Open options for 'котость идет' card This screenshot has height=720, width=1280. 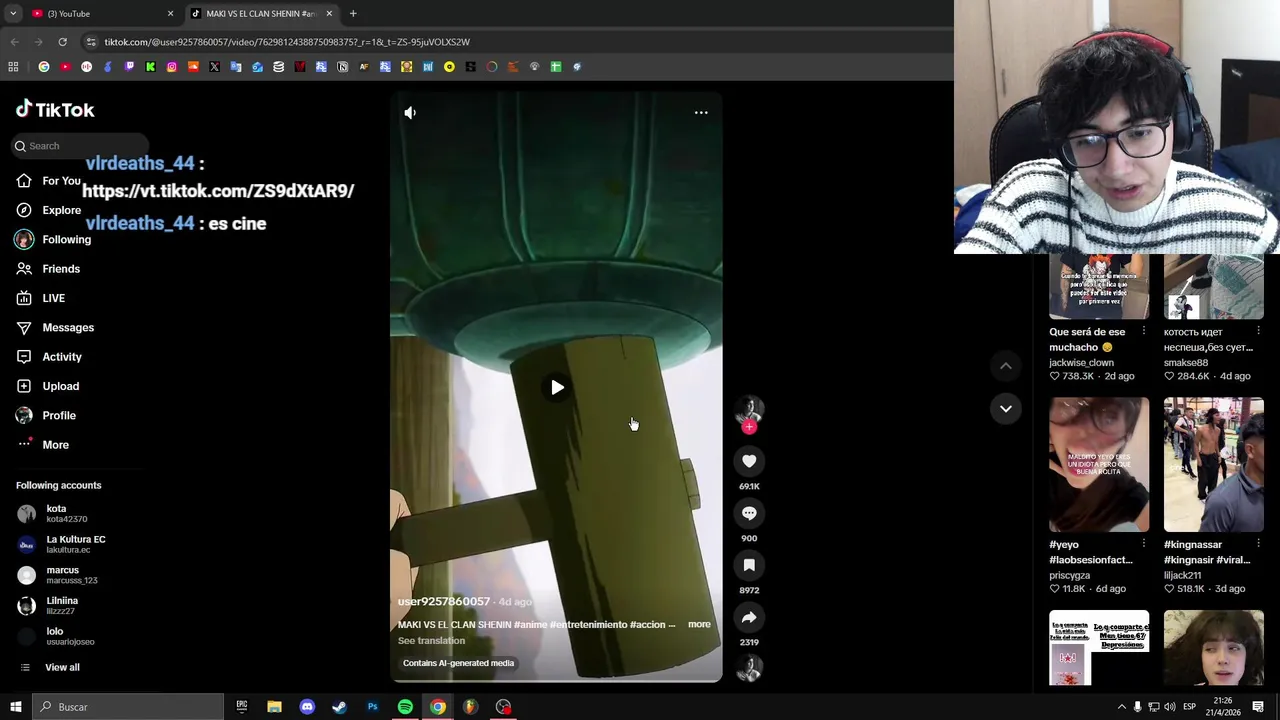click(1258, 331)
